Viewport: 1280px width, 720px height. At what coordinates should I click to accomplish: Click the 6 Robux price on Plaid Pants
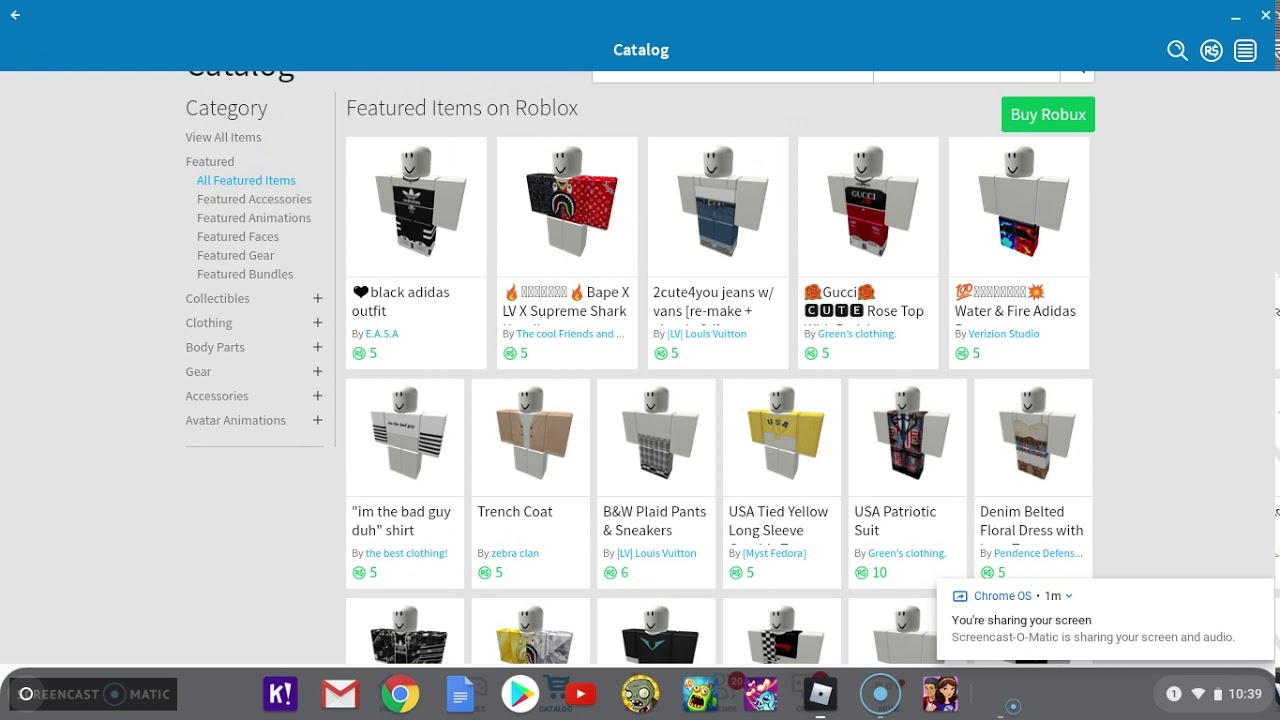click(x=616, y=573)
